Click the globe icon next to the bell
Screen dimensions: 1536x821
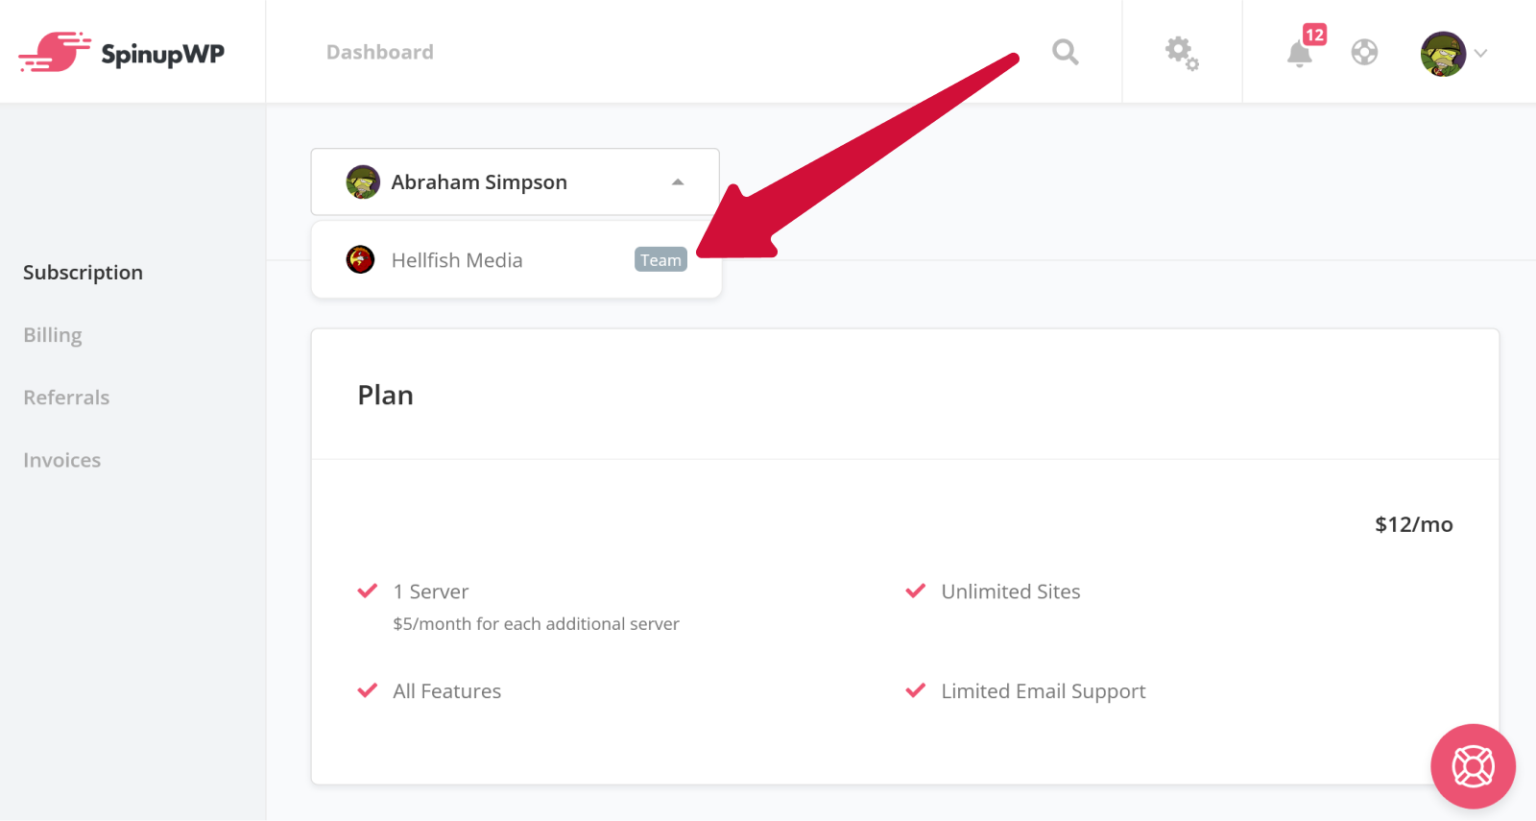coord(1364,52)
